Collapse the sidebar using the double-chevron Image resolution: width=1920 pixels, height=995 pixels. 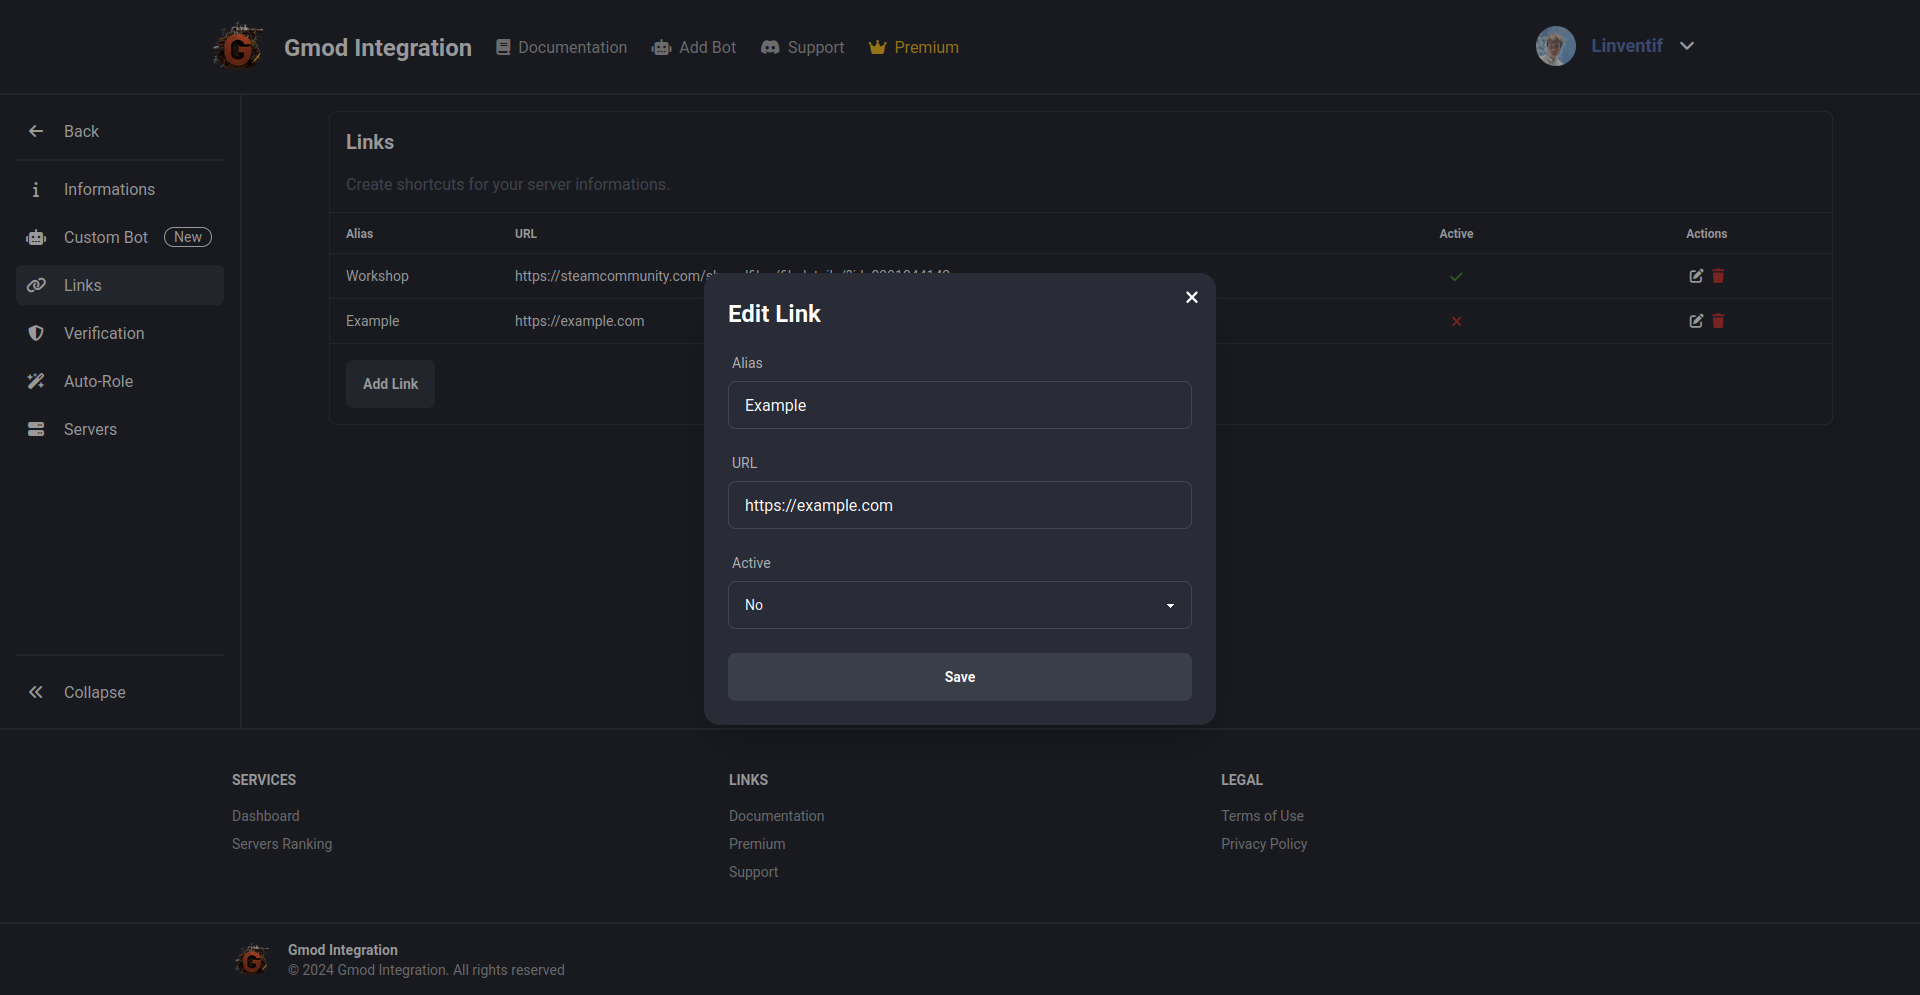coord(36,692)
